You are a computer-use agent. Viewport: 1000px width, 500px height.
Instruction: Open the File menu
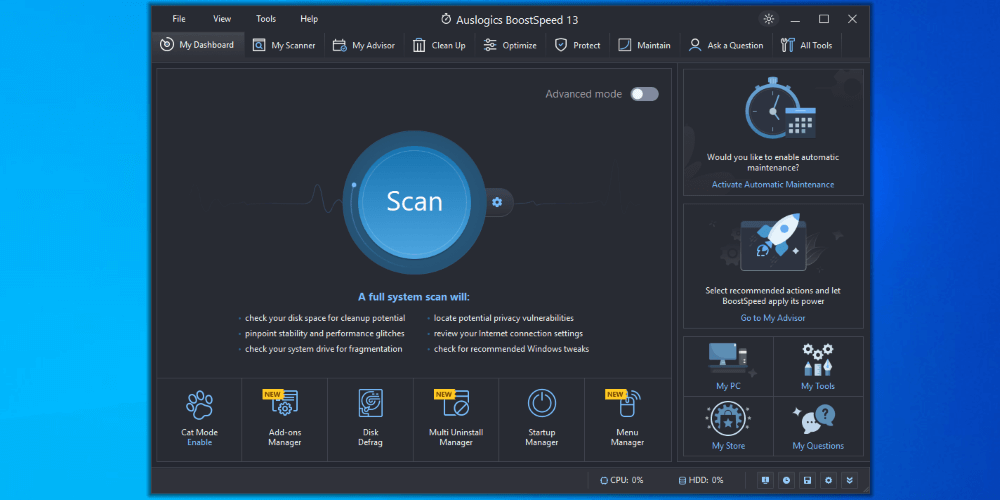point(179,19)
